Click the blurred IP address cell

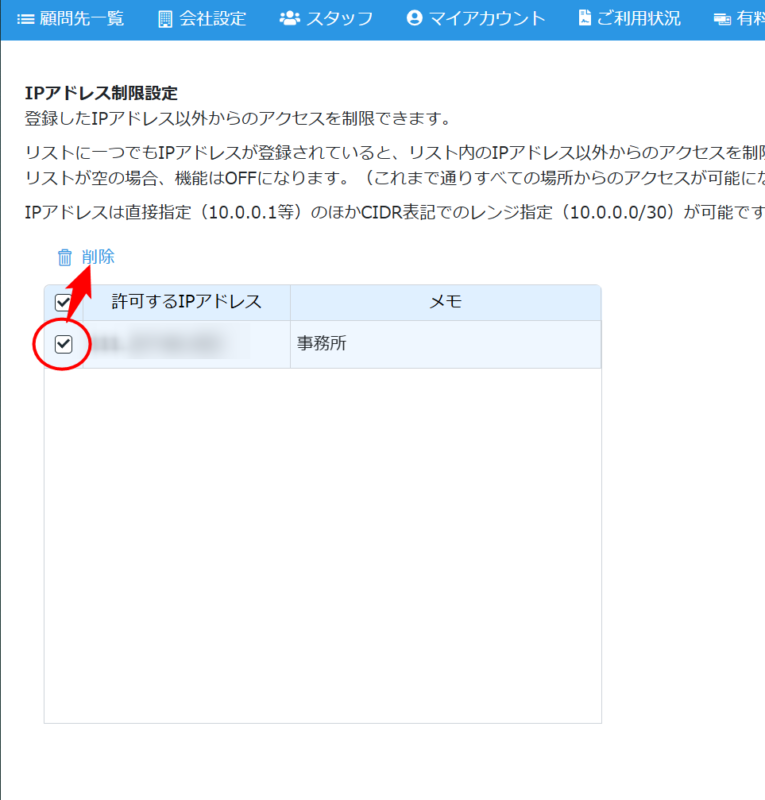coord(187,344)
